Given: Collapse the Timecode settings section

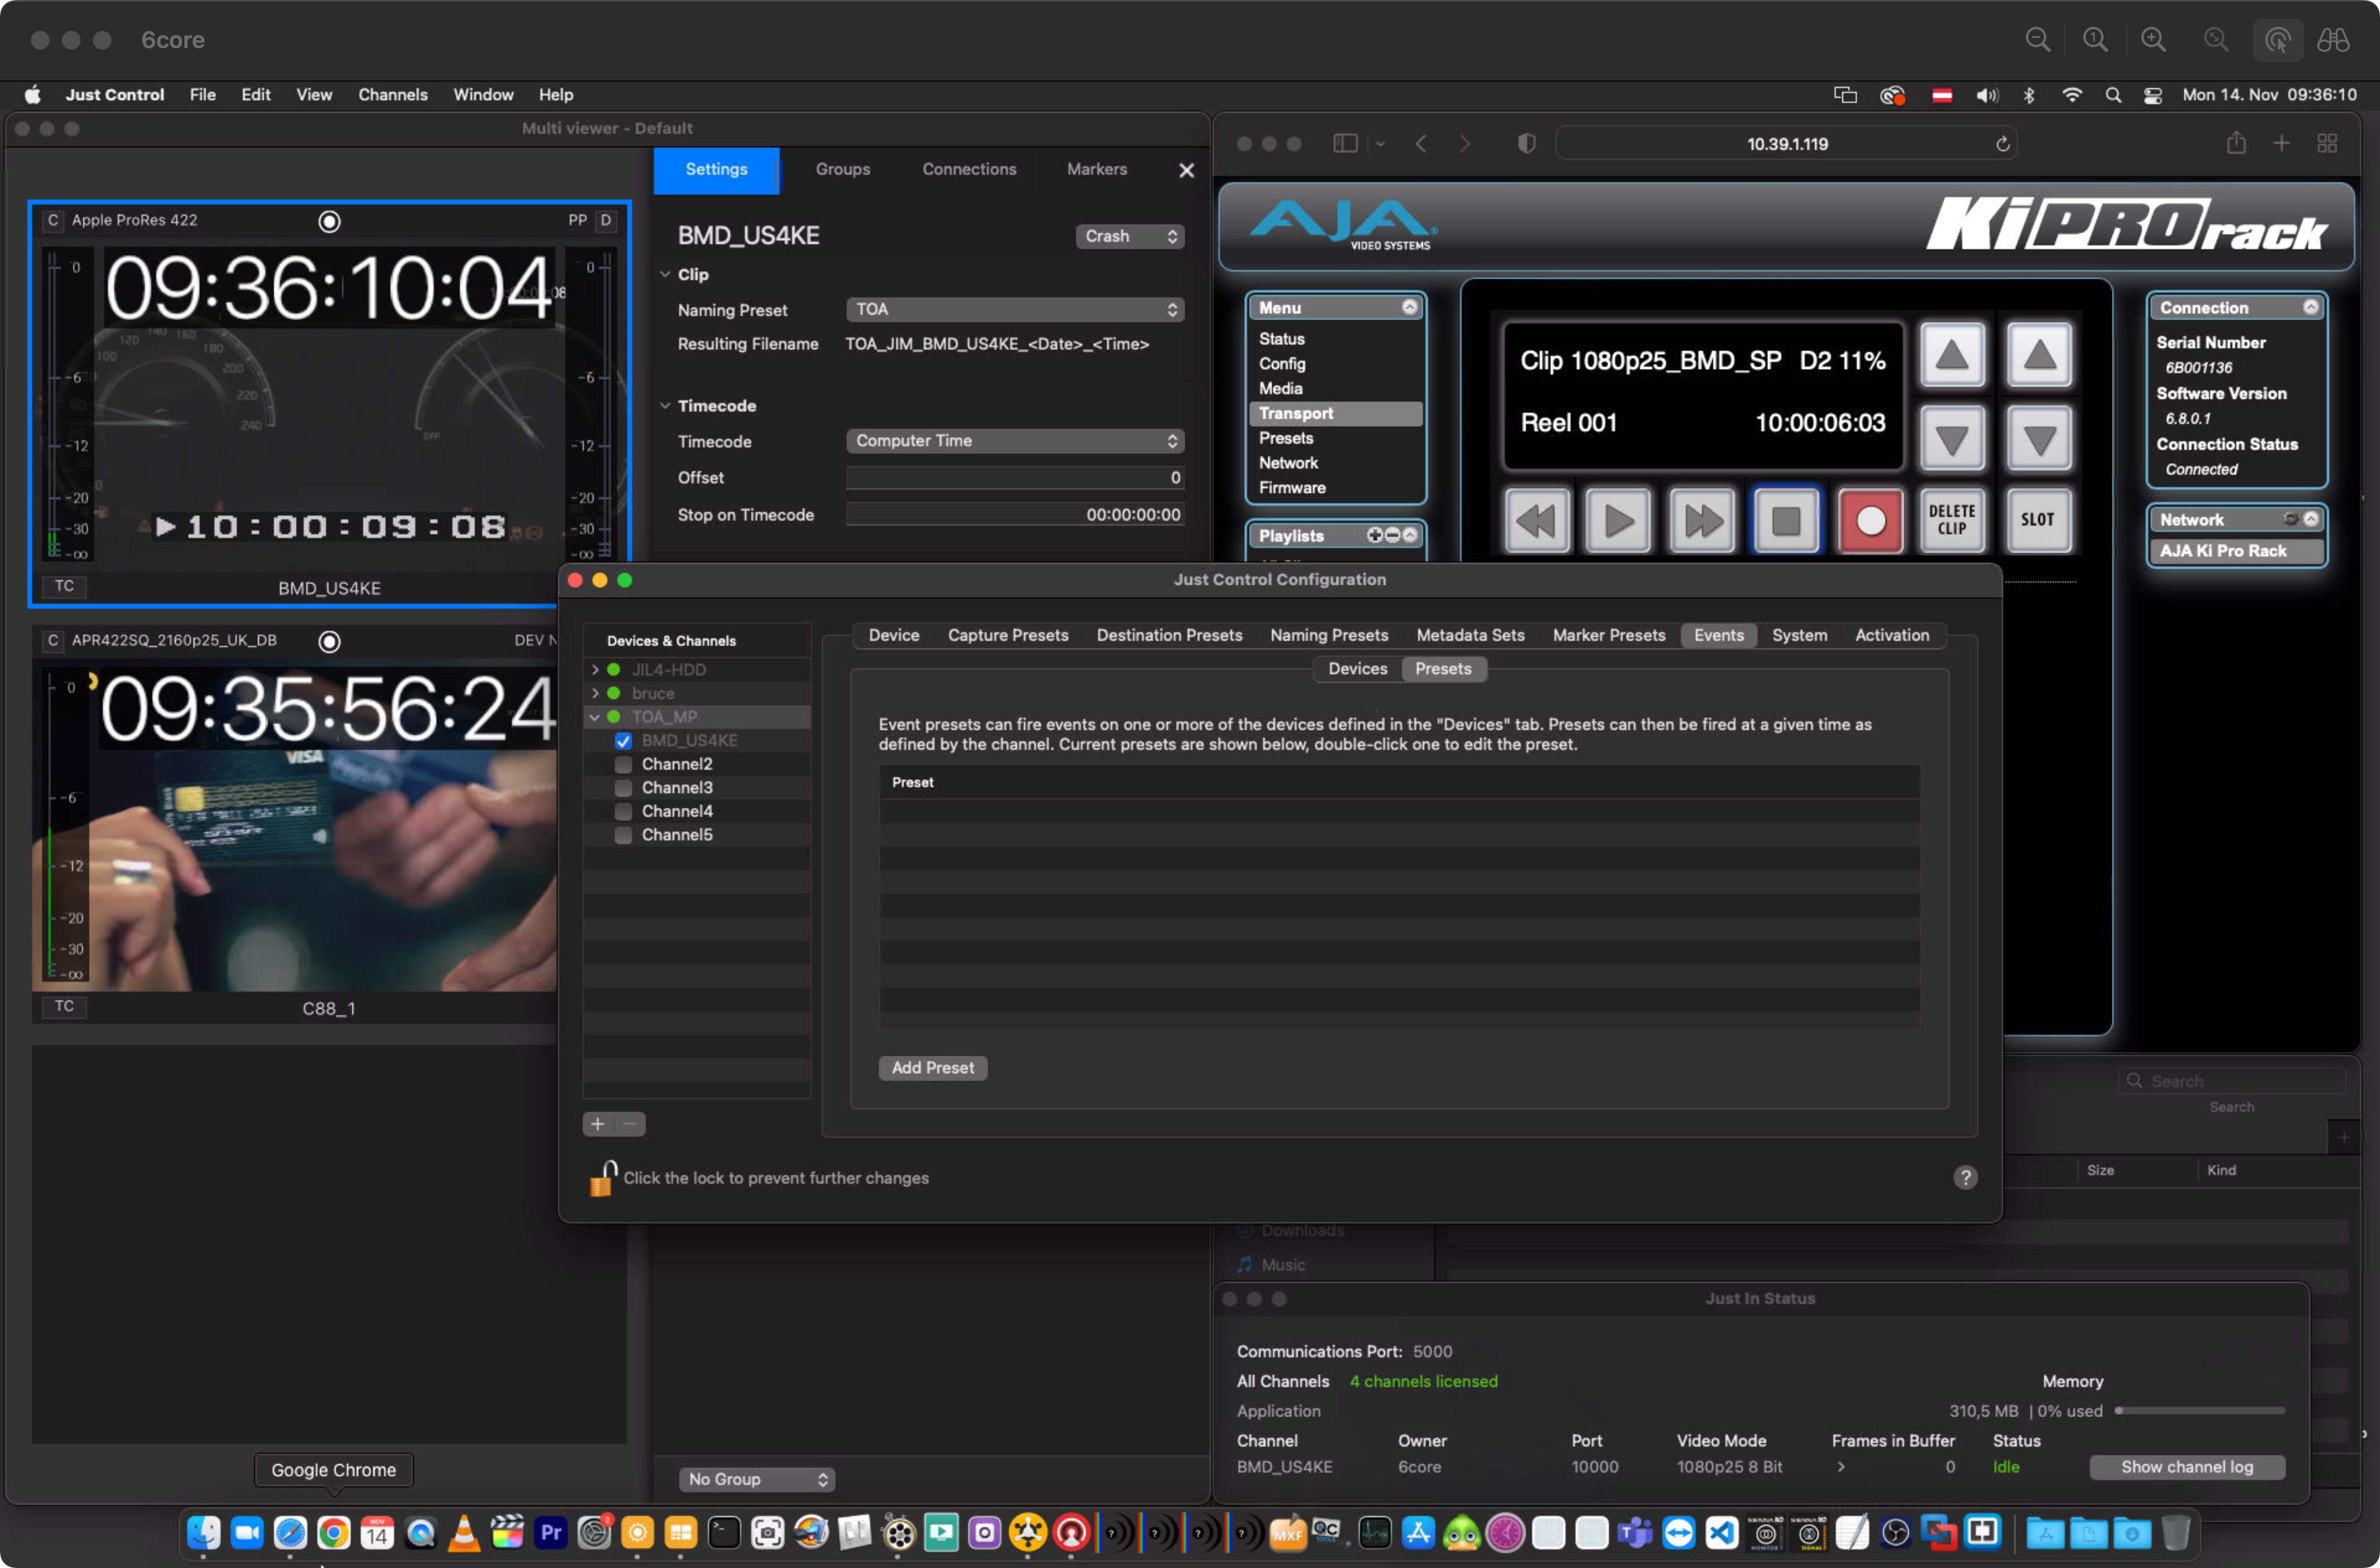Looking at the screenshot, I should click(665, 405).
